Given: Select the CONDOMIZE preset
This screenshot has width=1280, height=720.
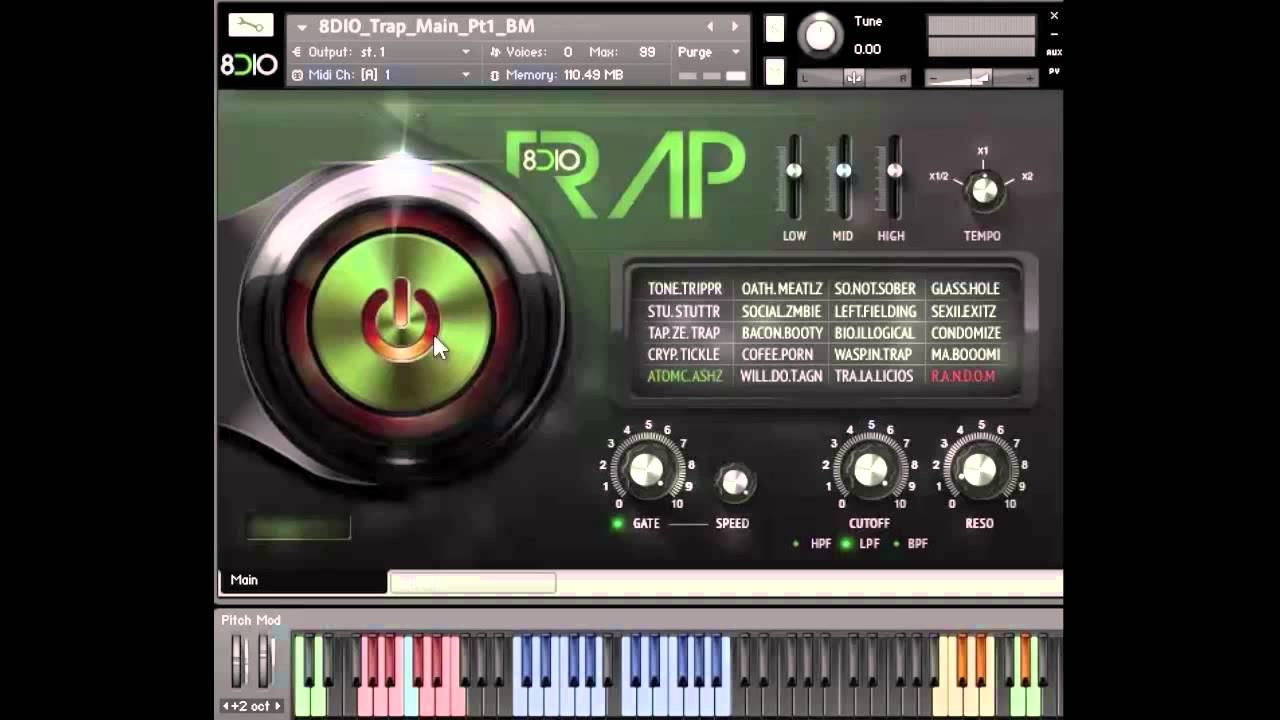Looking at the screenshot, I should pos(966,333).
